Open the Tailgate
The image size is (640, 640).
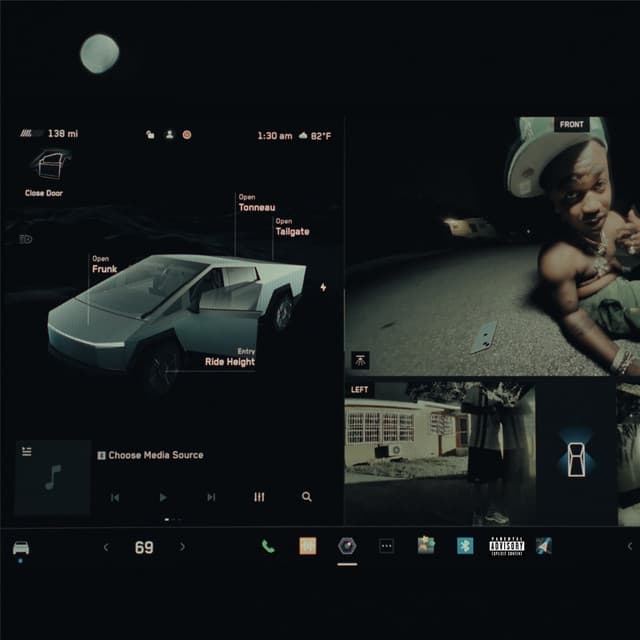click(292, 227)
